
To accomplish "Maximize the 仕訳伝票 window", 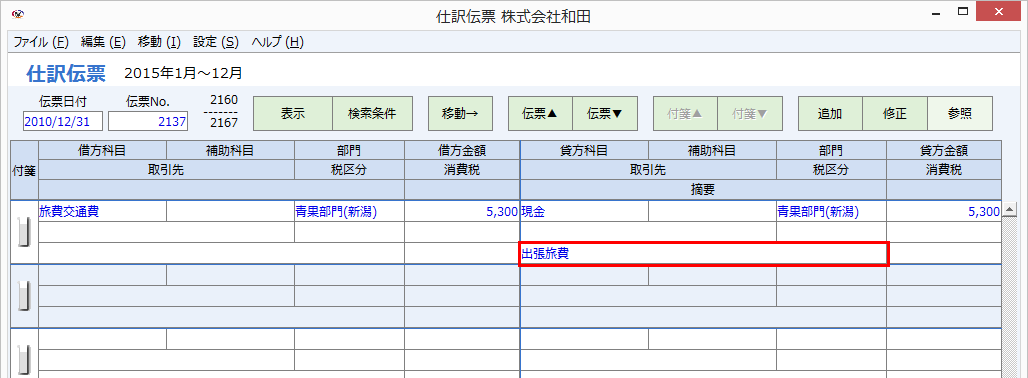I will [963, 12].
